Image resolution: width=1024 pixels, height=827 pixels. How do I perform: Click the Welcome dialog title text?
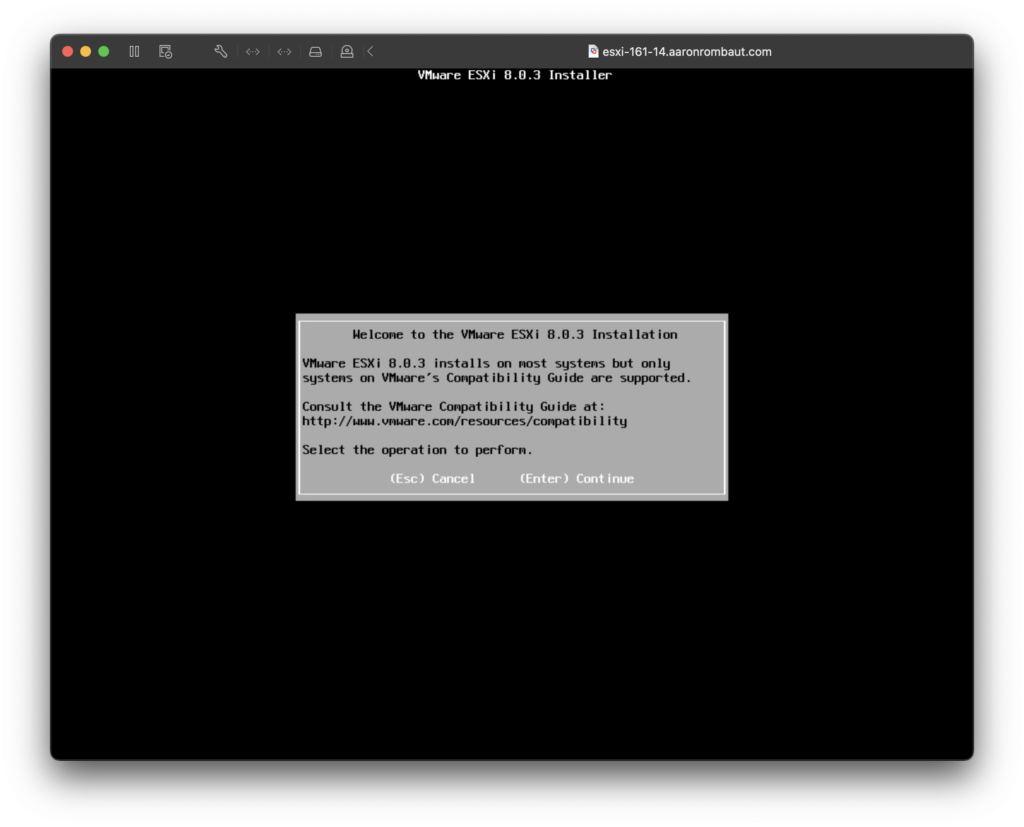[x=514, y=335]
